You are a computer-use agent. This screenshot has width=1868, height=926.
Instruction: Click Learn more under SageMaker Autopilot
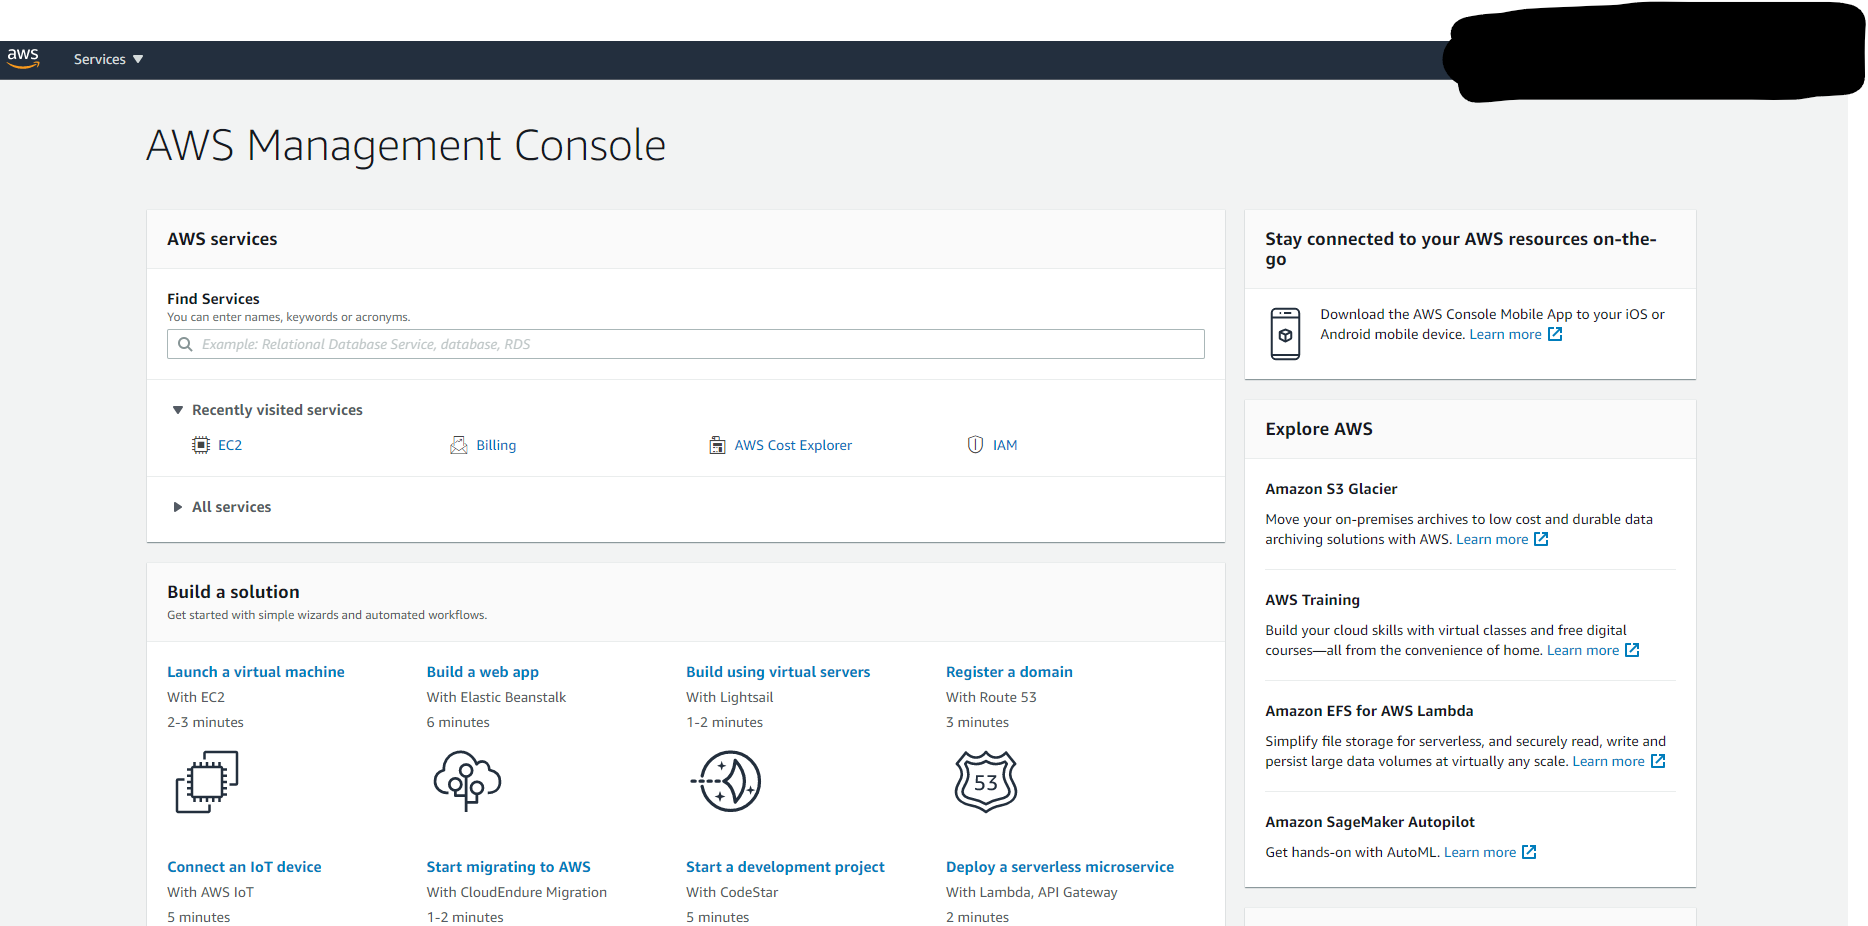click(1480, 852)
